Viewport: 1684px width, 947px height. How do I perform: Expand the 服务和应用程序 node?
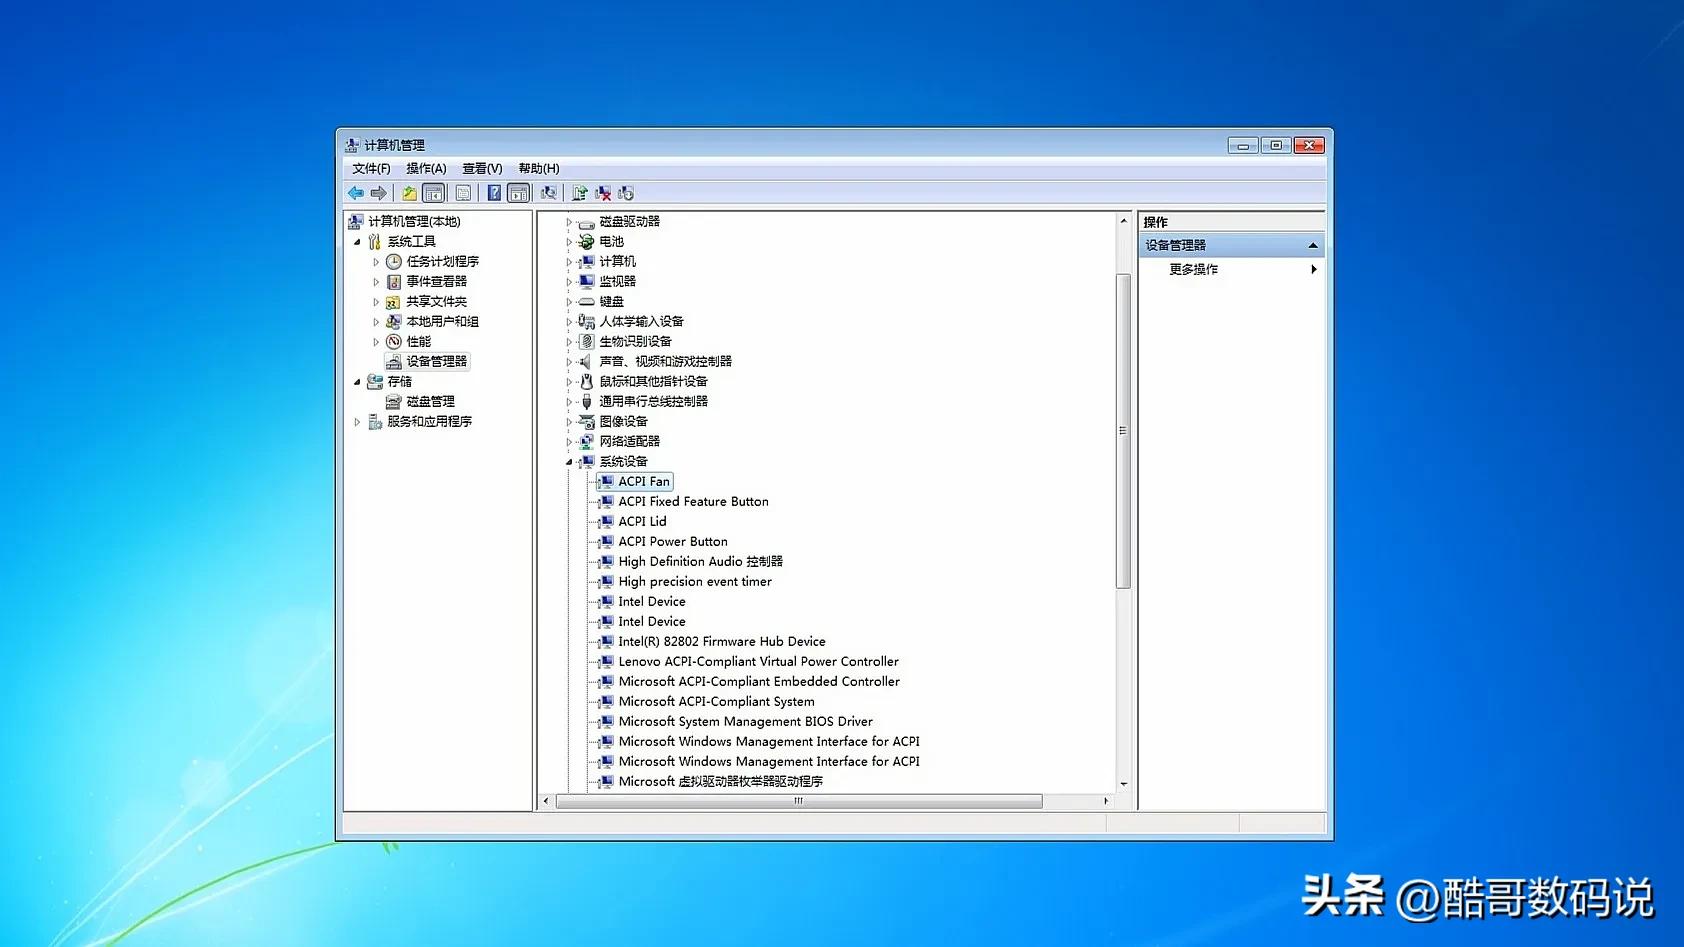(357, 422)
